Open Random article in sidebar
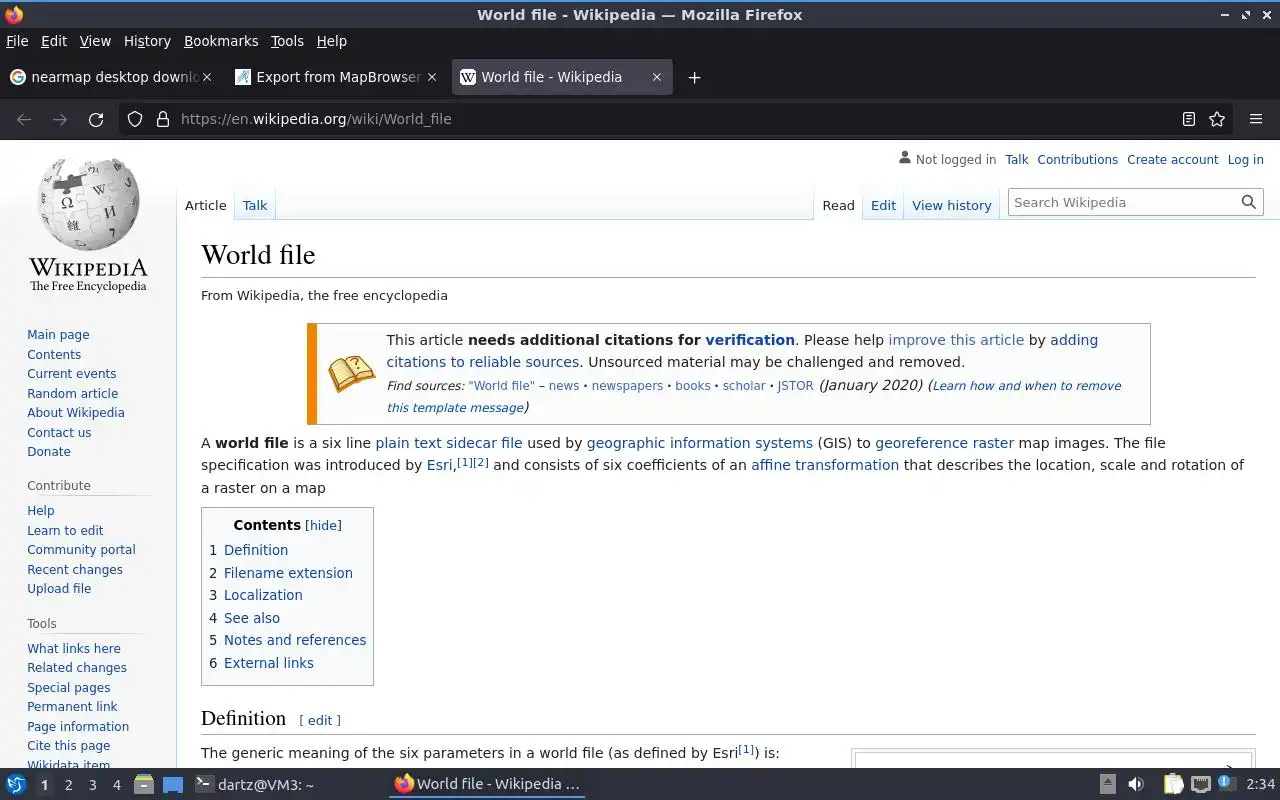The height and width of the screenshot is (800, 1280). (72, 393)
